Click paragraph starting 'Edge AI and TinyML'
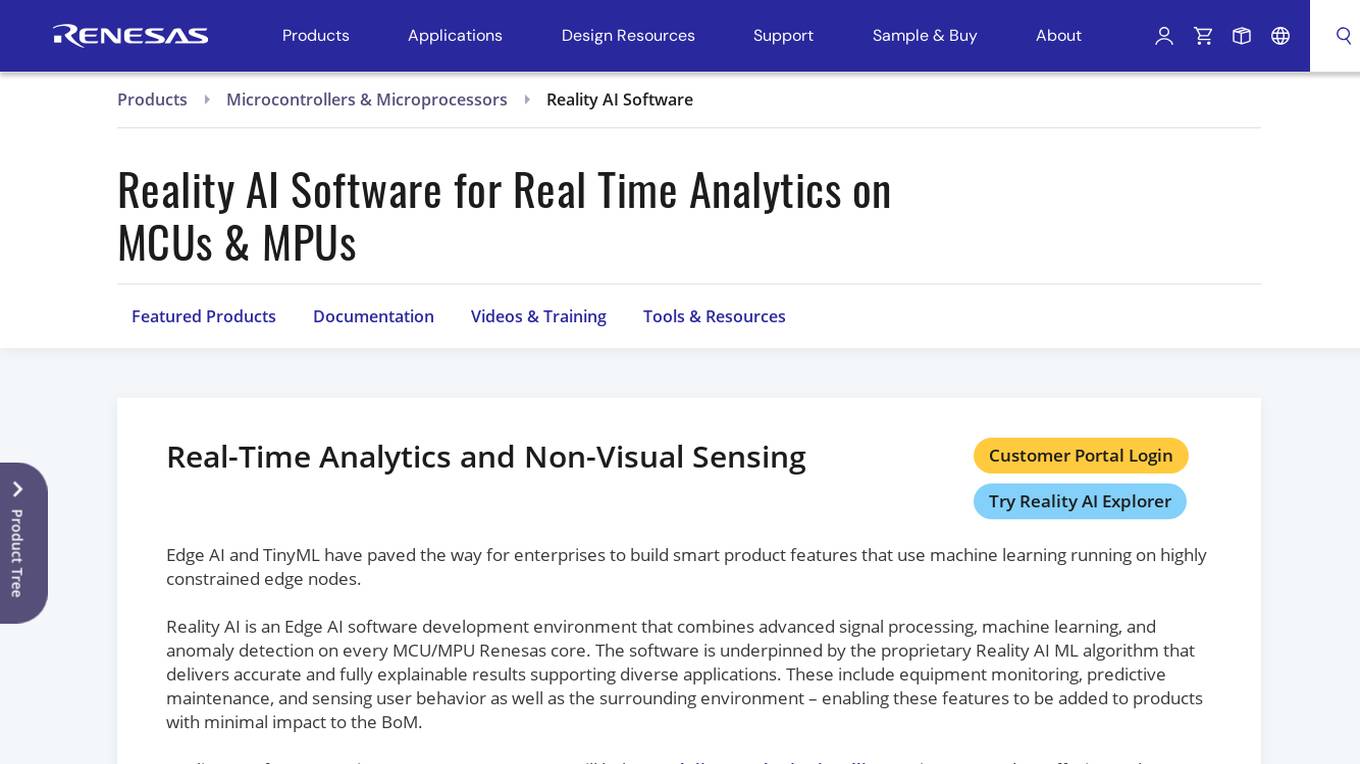The height and width of the screenshot is (764, 1360). tap(686, 567)
